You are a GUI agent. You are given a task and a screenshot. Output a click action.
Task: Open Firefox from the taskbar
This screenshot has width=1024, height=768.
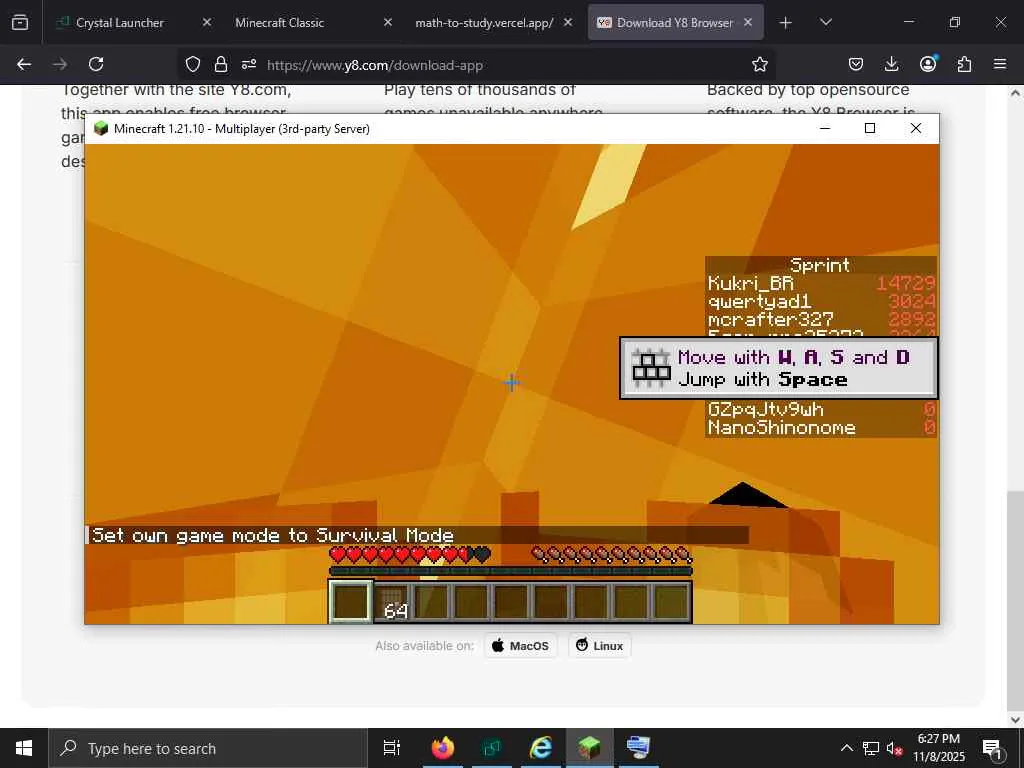click(x=442, y=748)
